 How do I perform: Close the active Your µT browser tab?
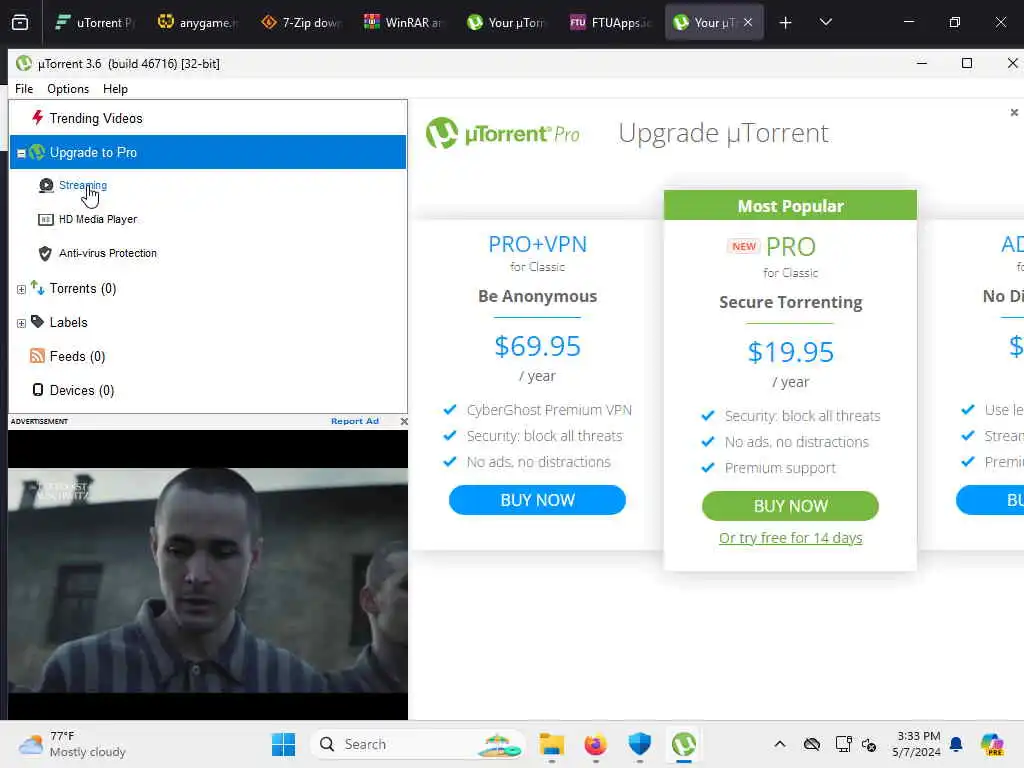tap(748, 22)
